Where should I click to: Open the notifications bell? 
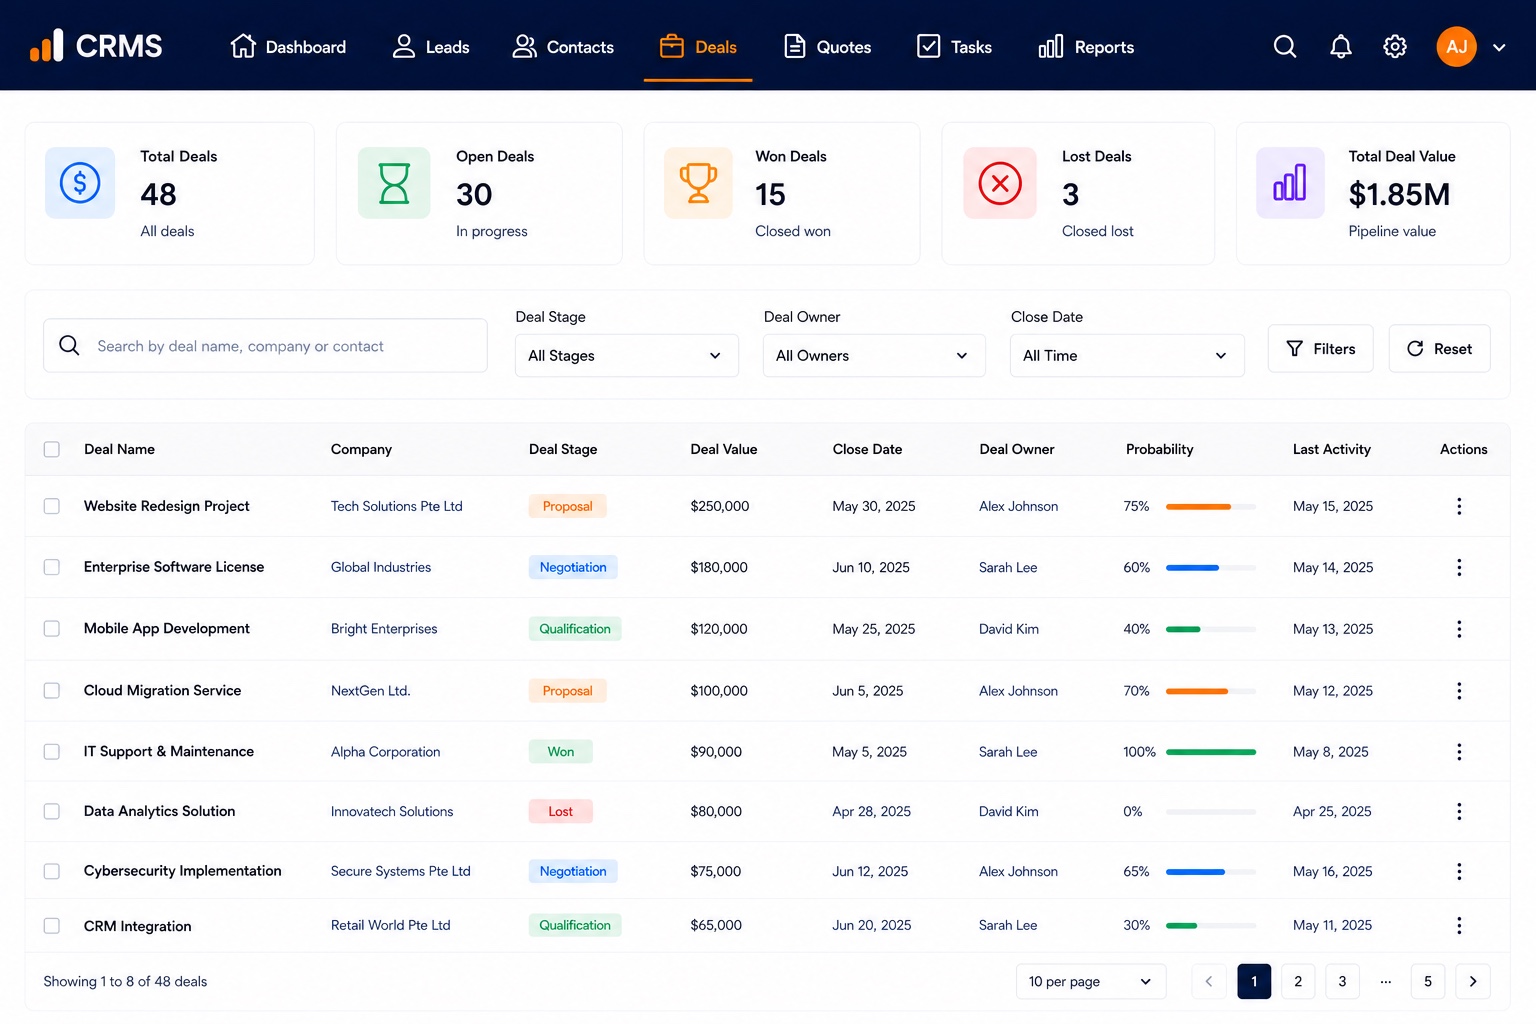point(1341,47)
